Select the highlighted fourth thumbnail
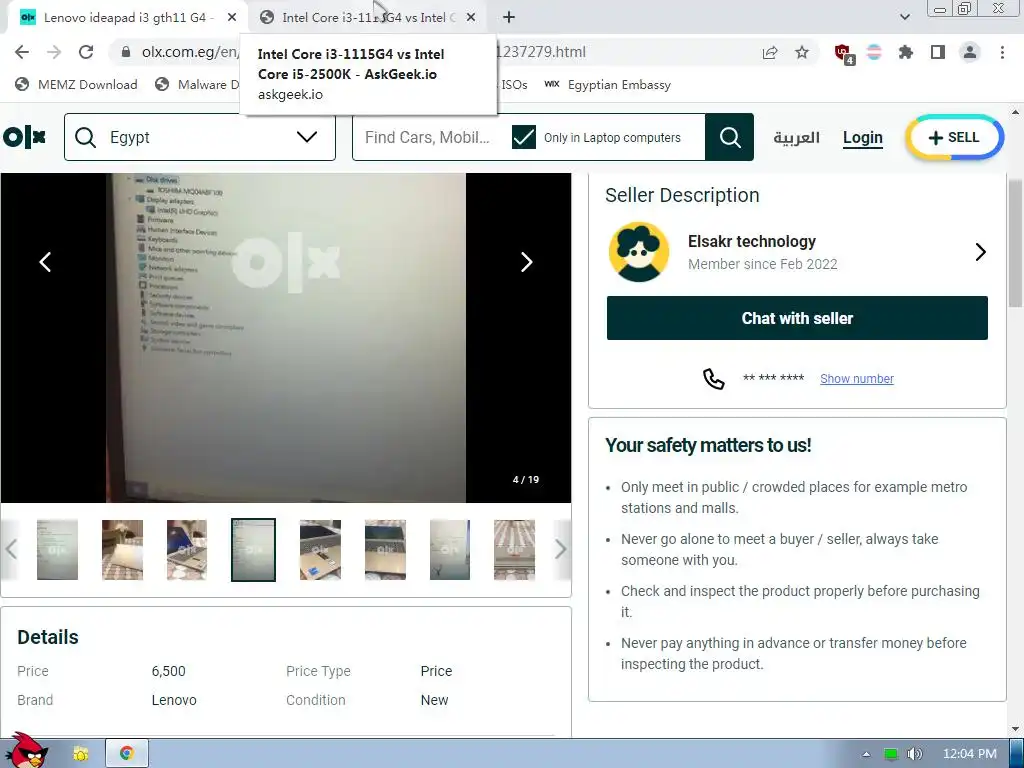 point(253,549)
